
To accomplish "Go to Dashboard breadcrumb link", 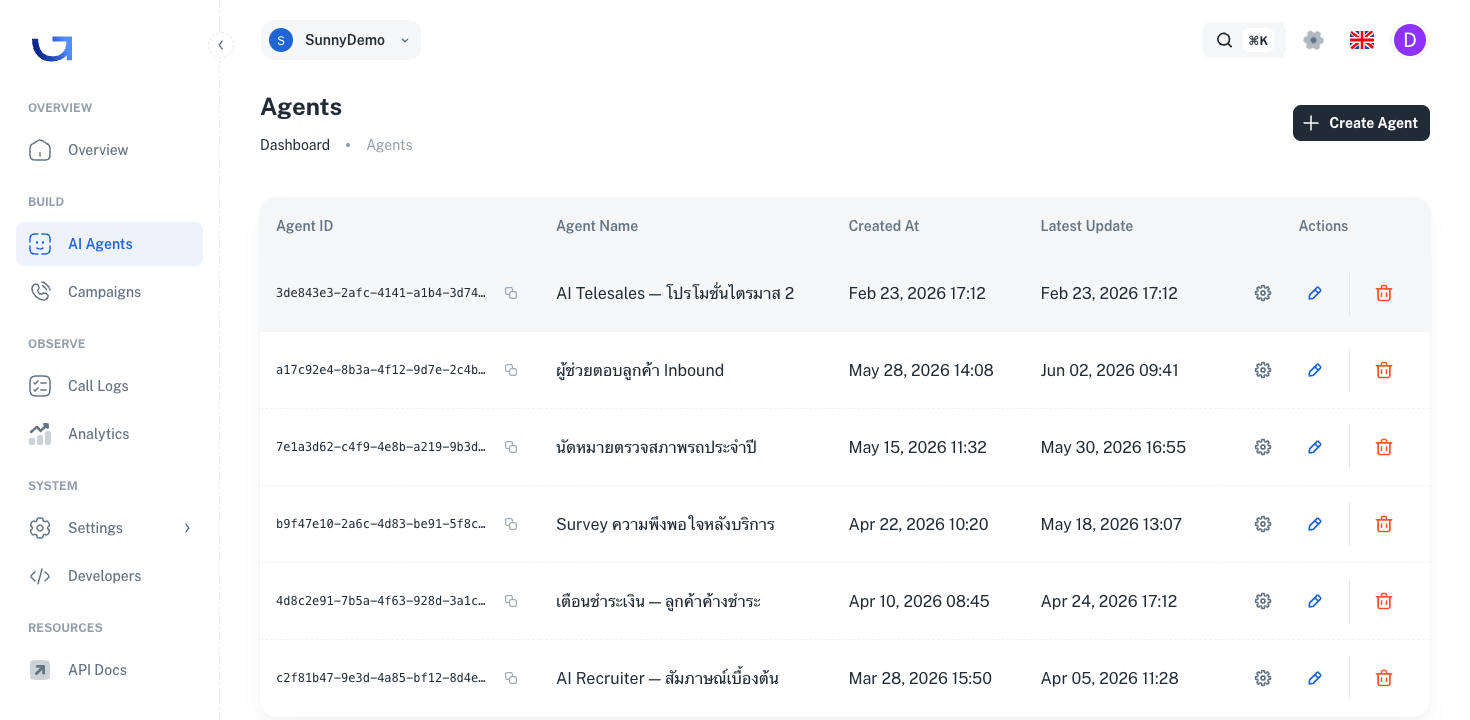I will click(295, 145).
